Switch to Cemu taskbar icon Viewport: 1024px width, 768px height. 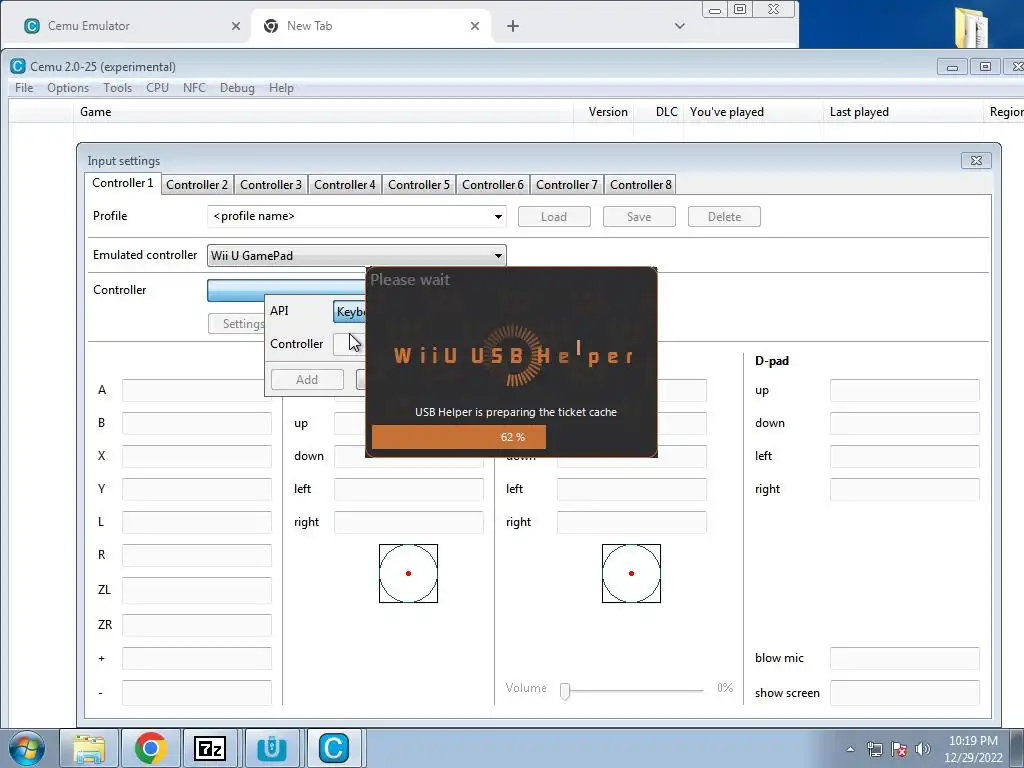[333, 748]
